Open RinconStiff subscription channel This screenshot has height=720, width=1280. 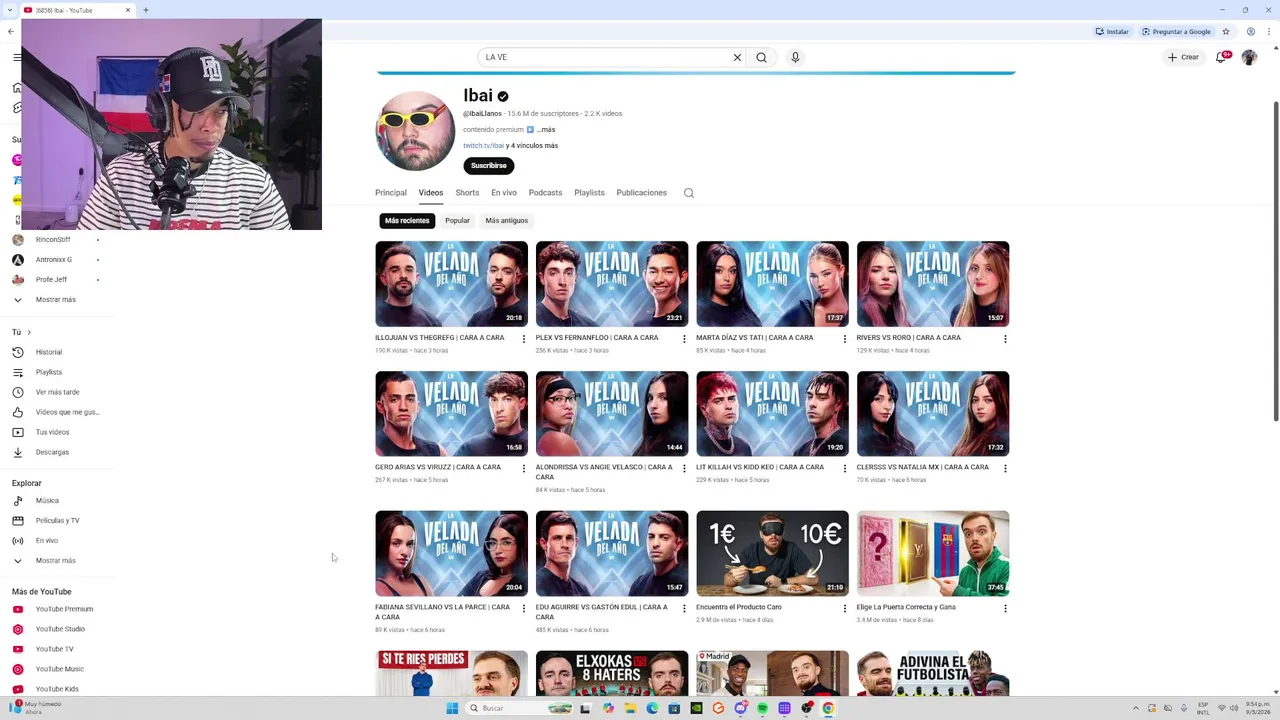[x=53, y=239]
